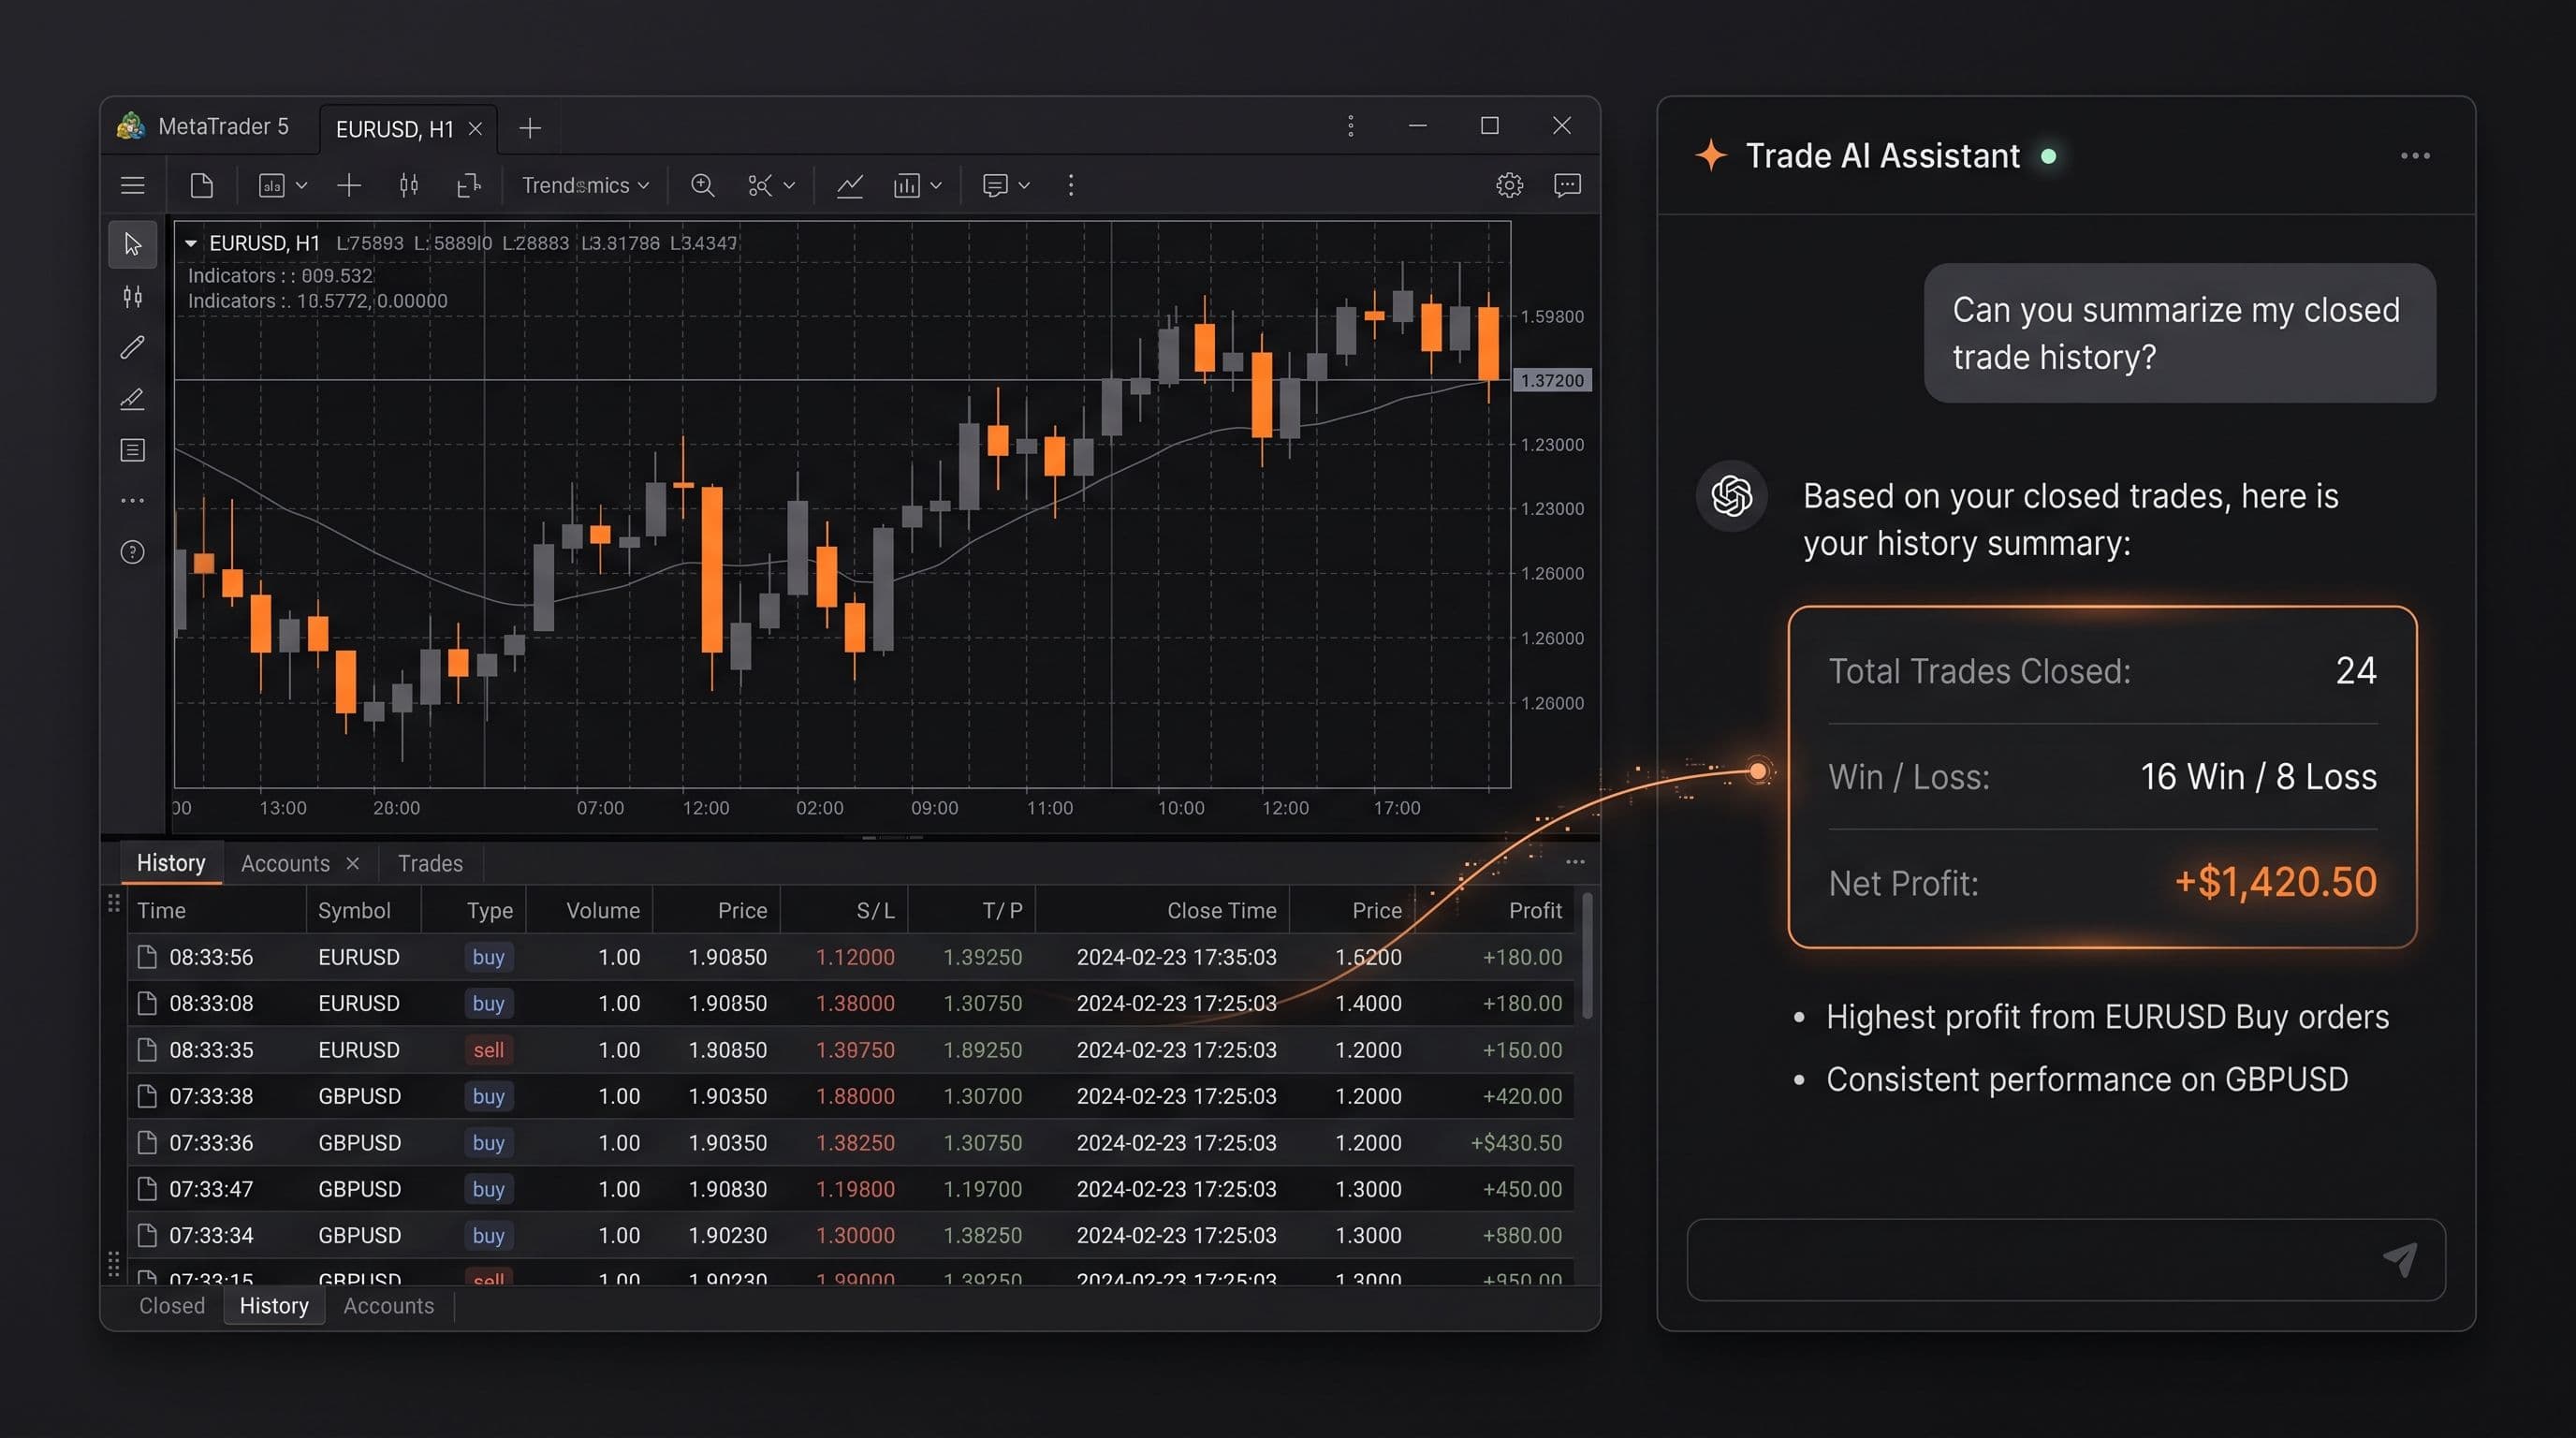Click the zoom in magnifier icon
2576x1438 pixels.
(702, 185)
